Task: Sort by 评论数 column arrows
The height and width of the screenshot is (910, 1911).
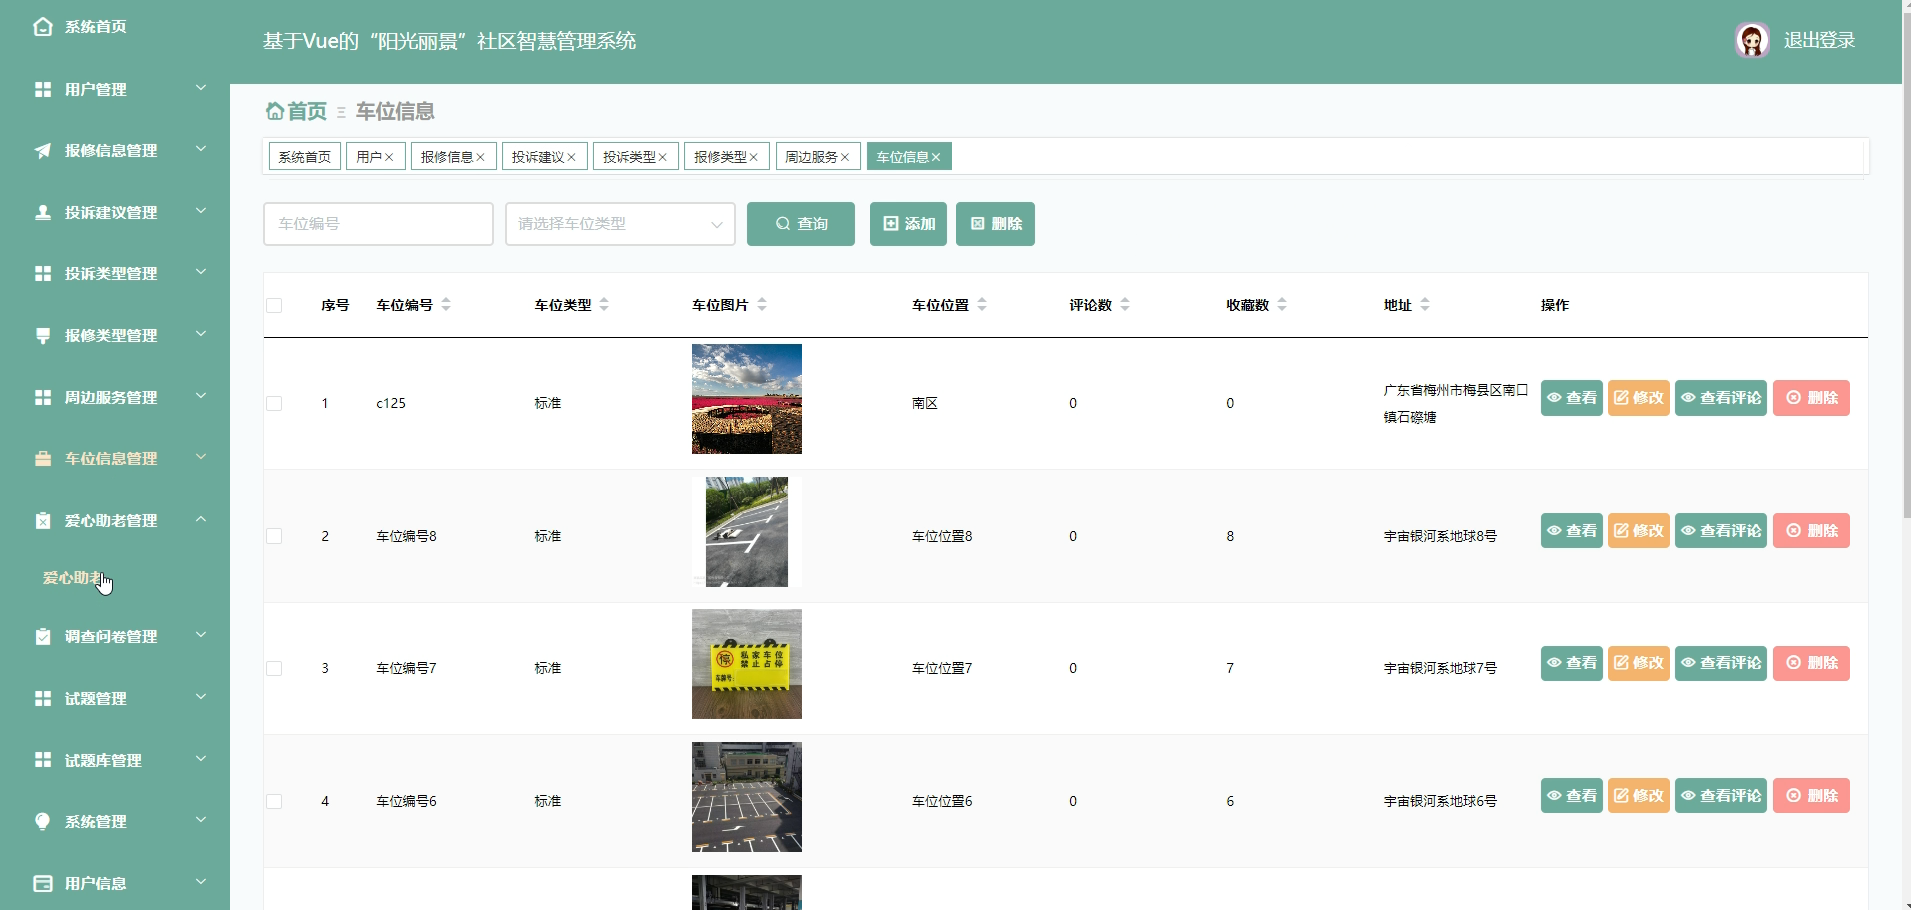Action: click(x=1125, y=305)
